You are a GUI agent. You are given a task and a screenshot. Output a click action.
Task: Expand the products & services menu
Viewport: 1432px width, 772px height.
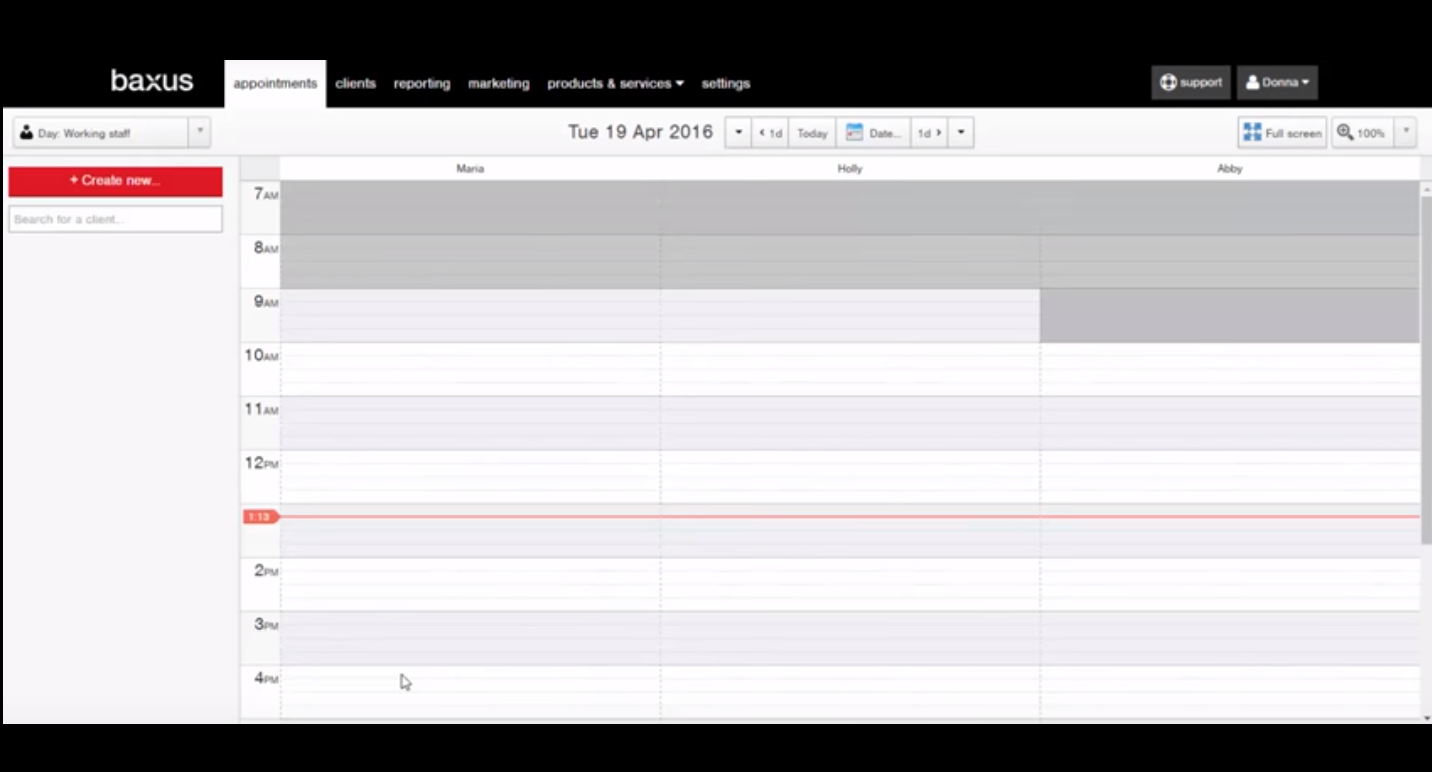[x=615, y=84]
